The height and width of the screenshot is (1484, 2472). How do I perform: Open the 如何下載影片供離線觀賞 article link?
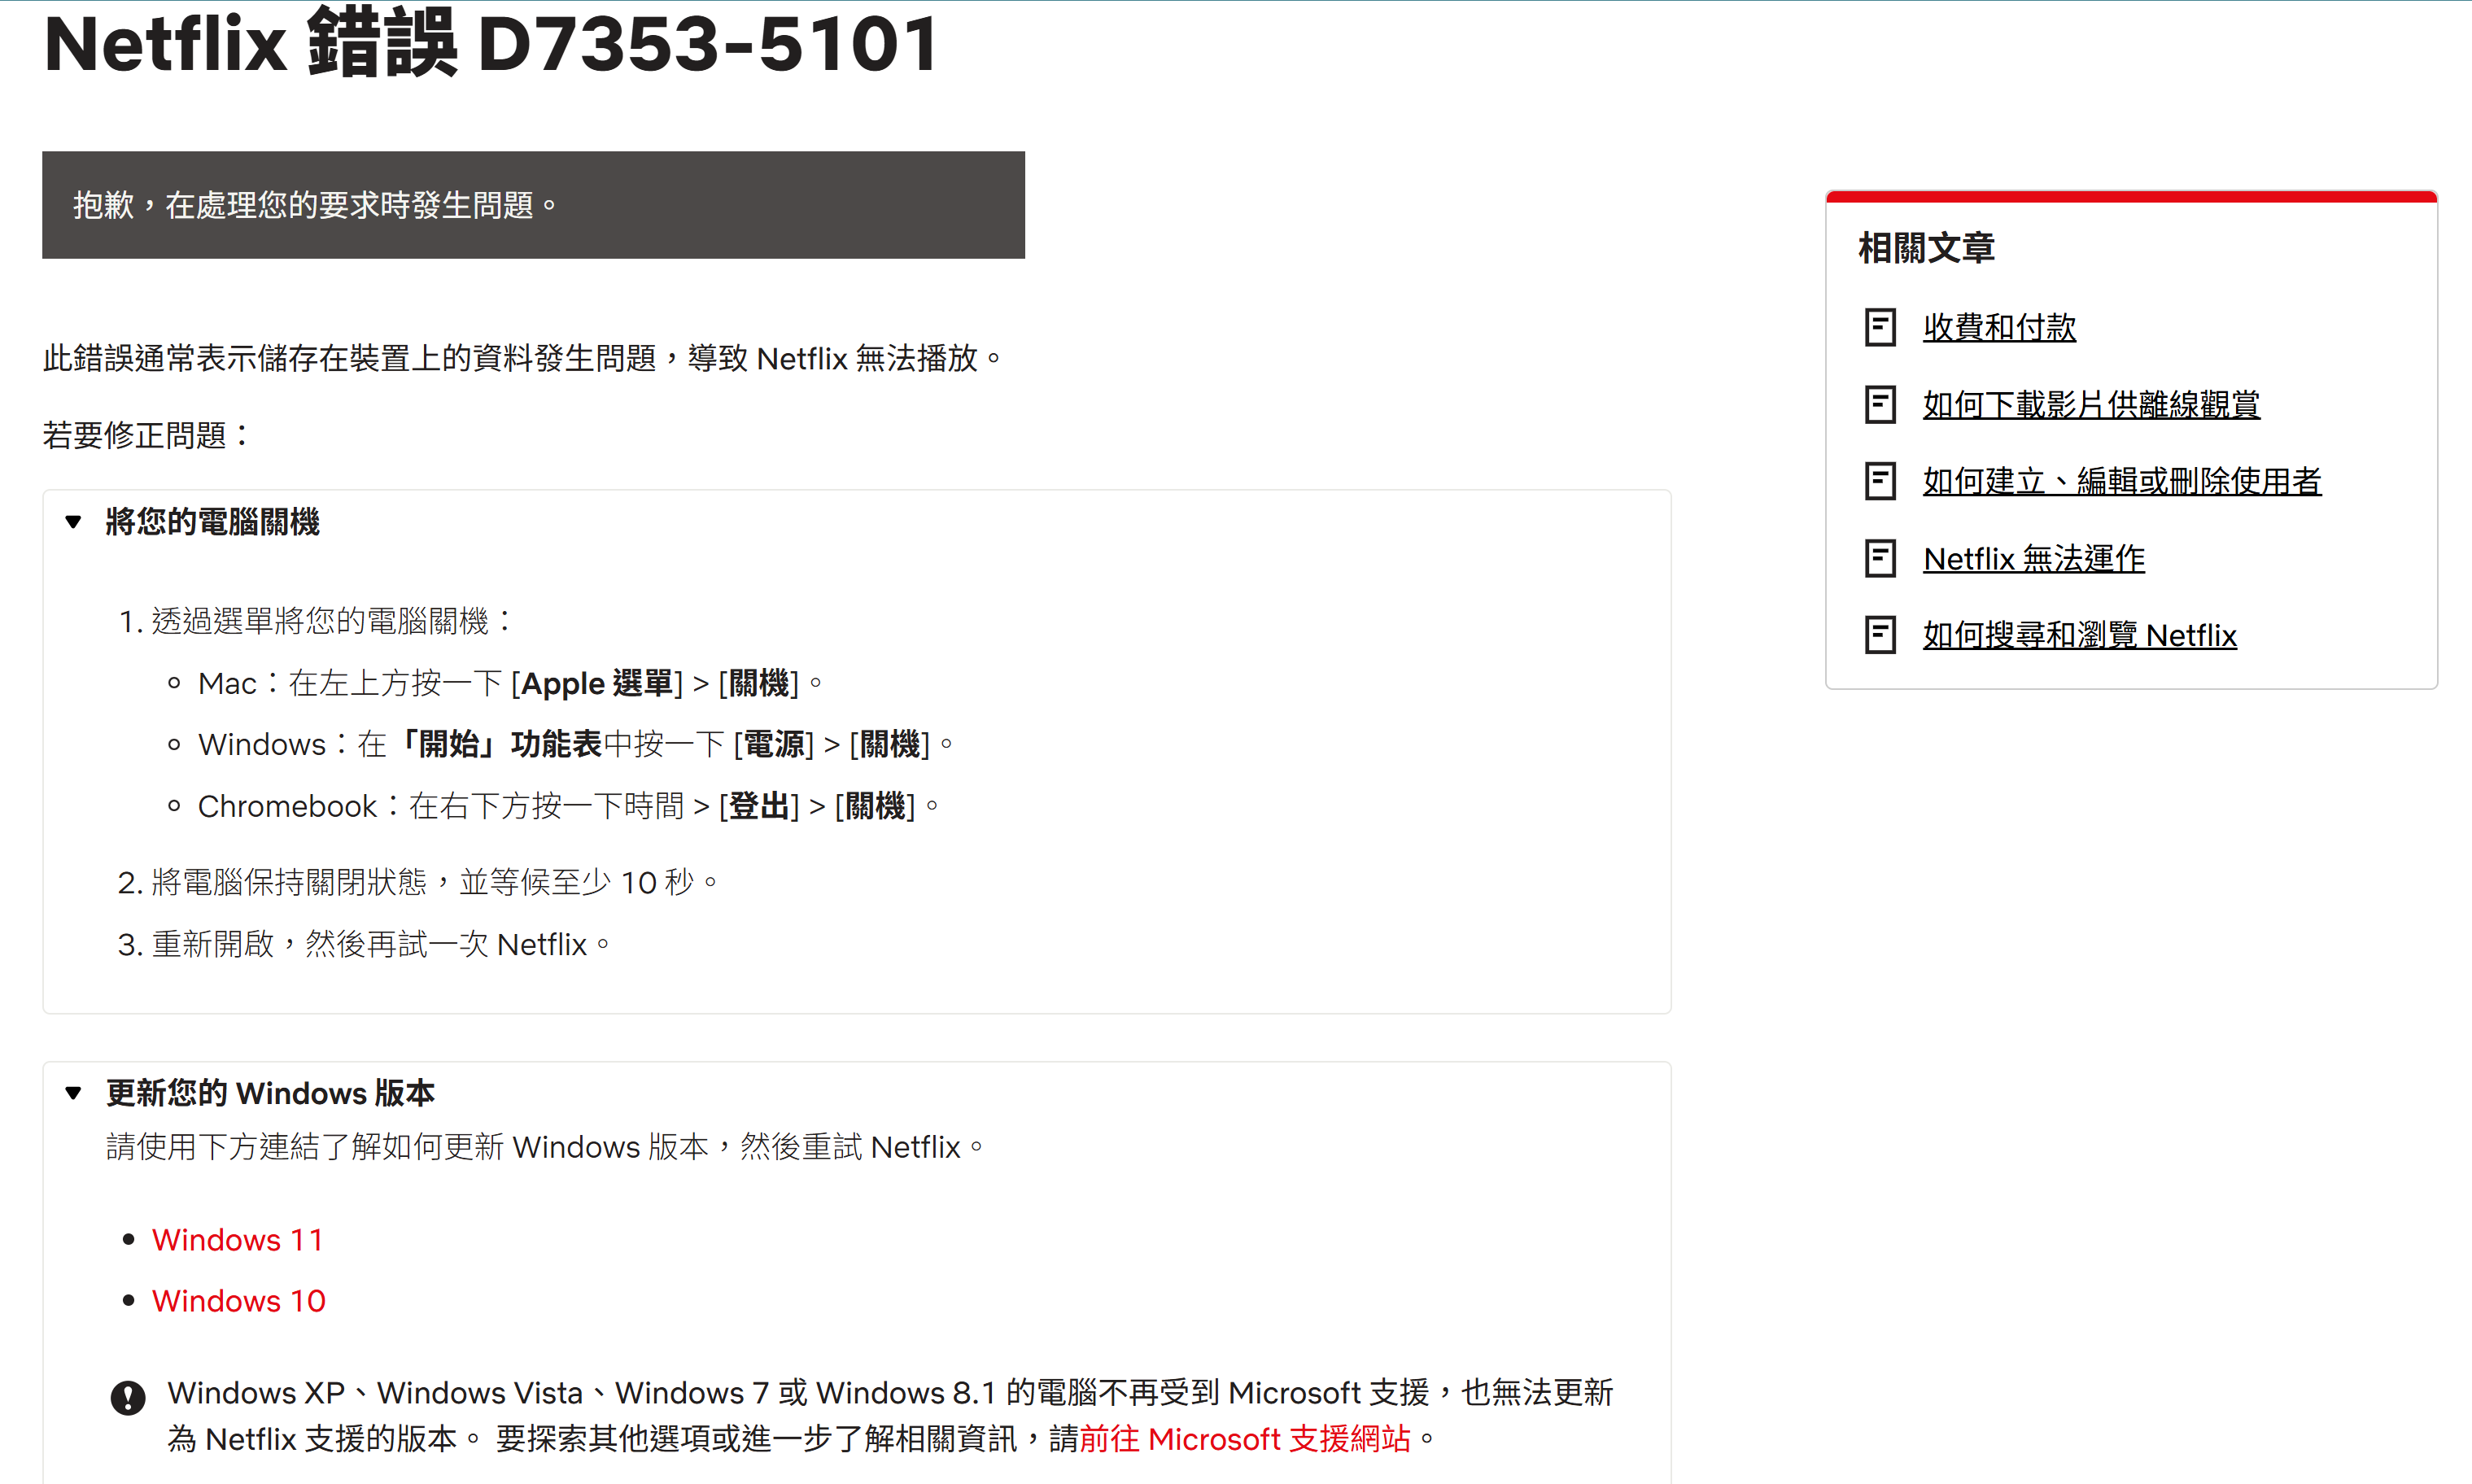(2091, 404)
